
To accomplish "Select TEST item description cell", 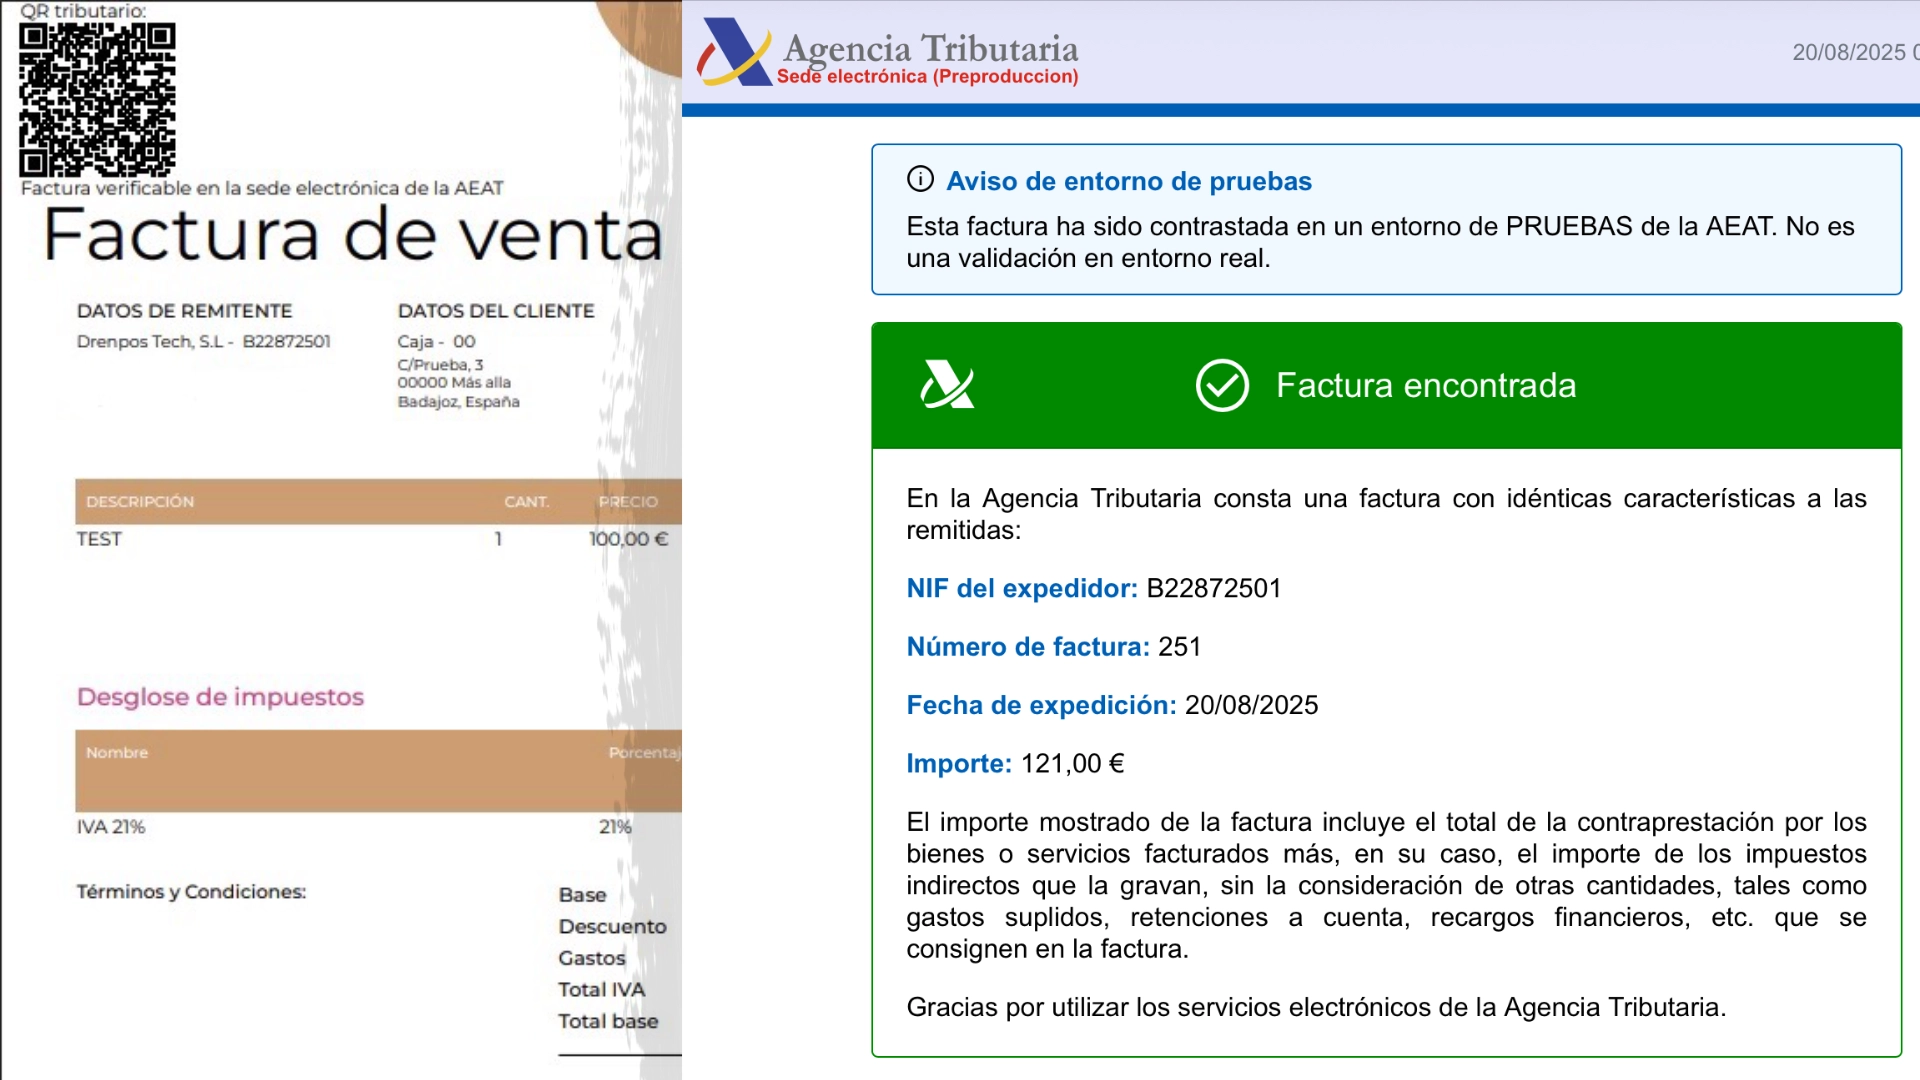I will point(99,540).
